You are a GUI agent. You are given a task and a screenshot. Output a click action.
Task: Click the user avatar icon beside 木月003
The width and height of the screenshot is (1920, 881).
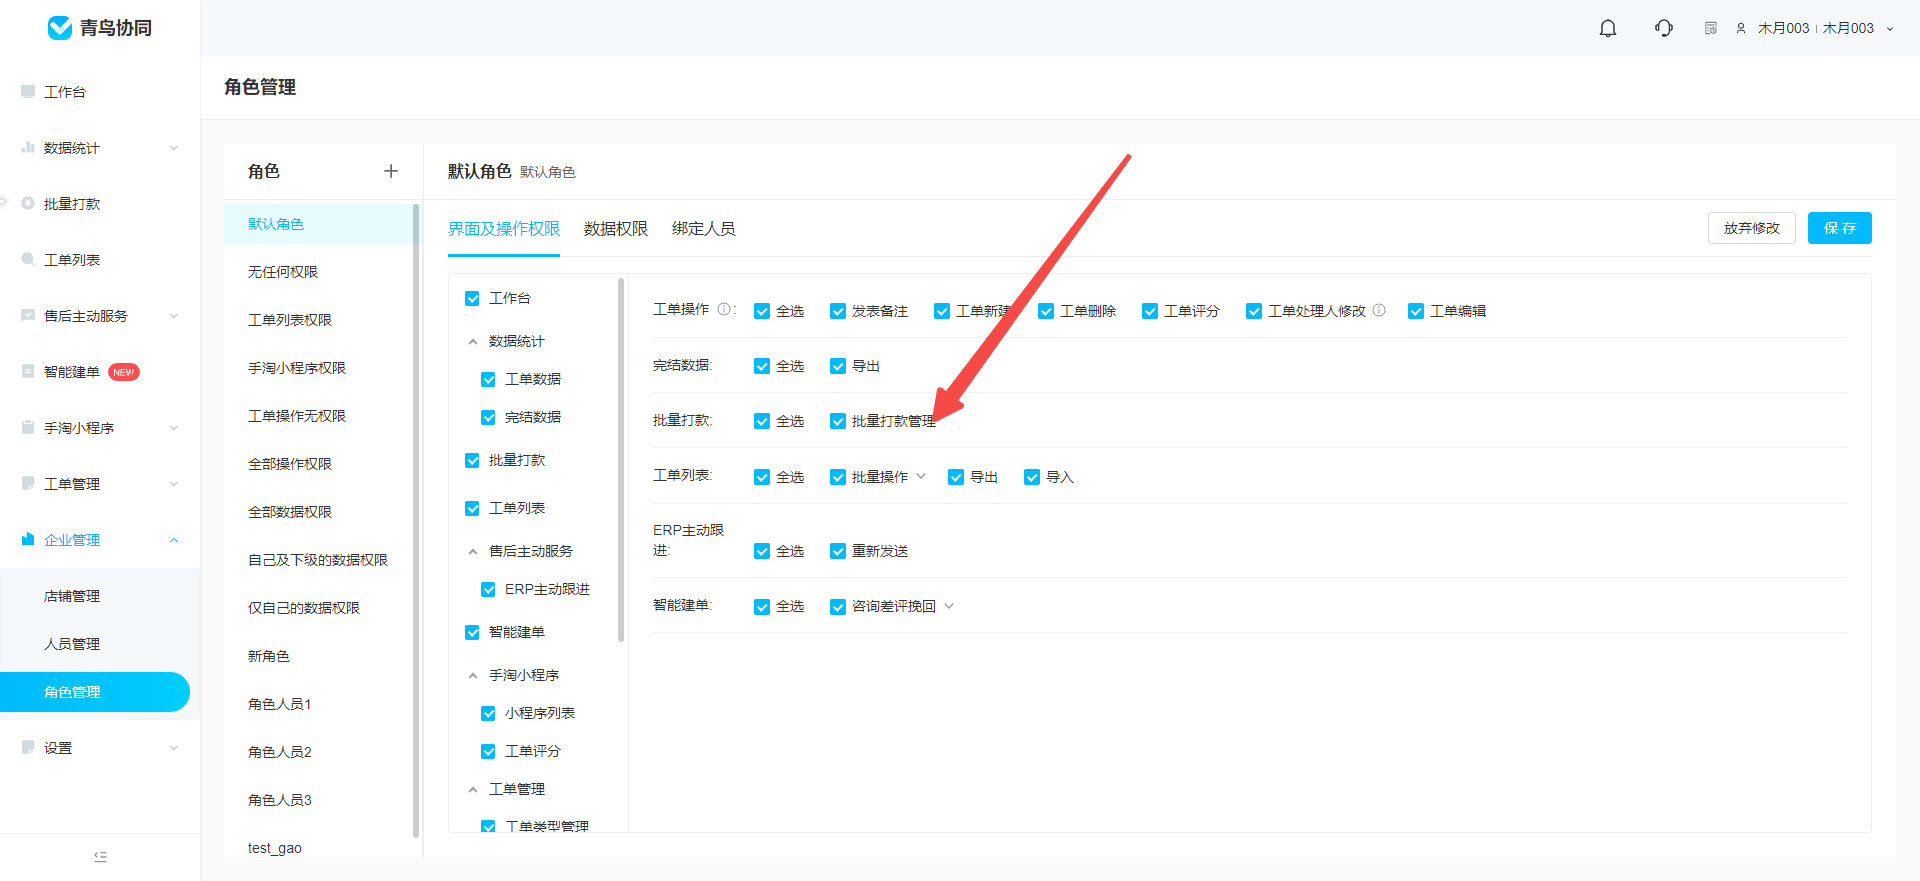(1741, 28)
